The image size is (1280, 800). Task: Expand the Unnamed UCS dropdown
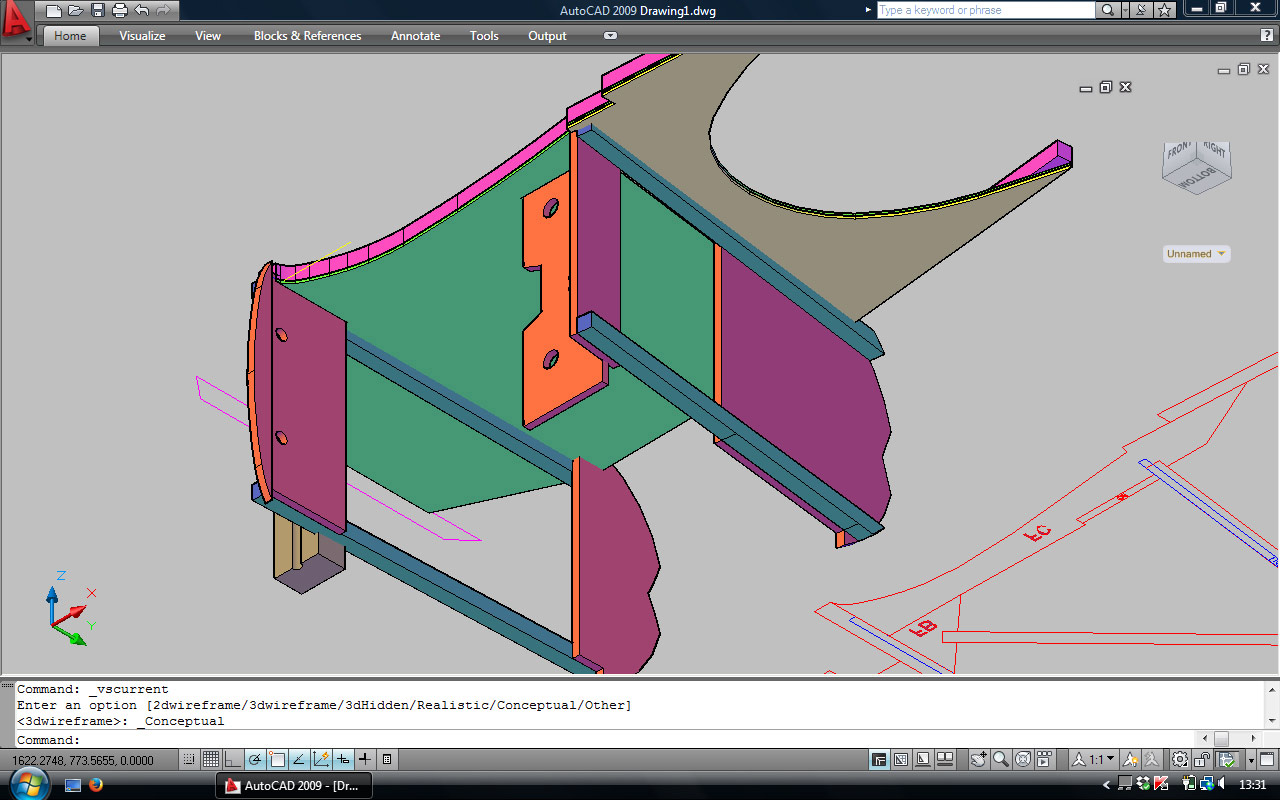[1196, 254]
